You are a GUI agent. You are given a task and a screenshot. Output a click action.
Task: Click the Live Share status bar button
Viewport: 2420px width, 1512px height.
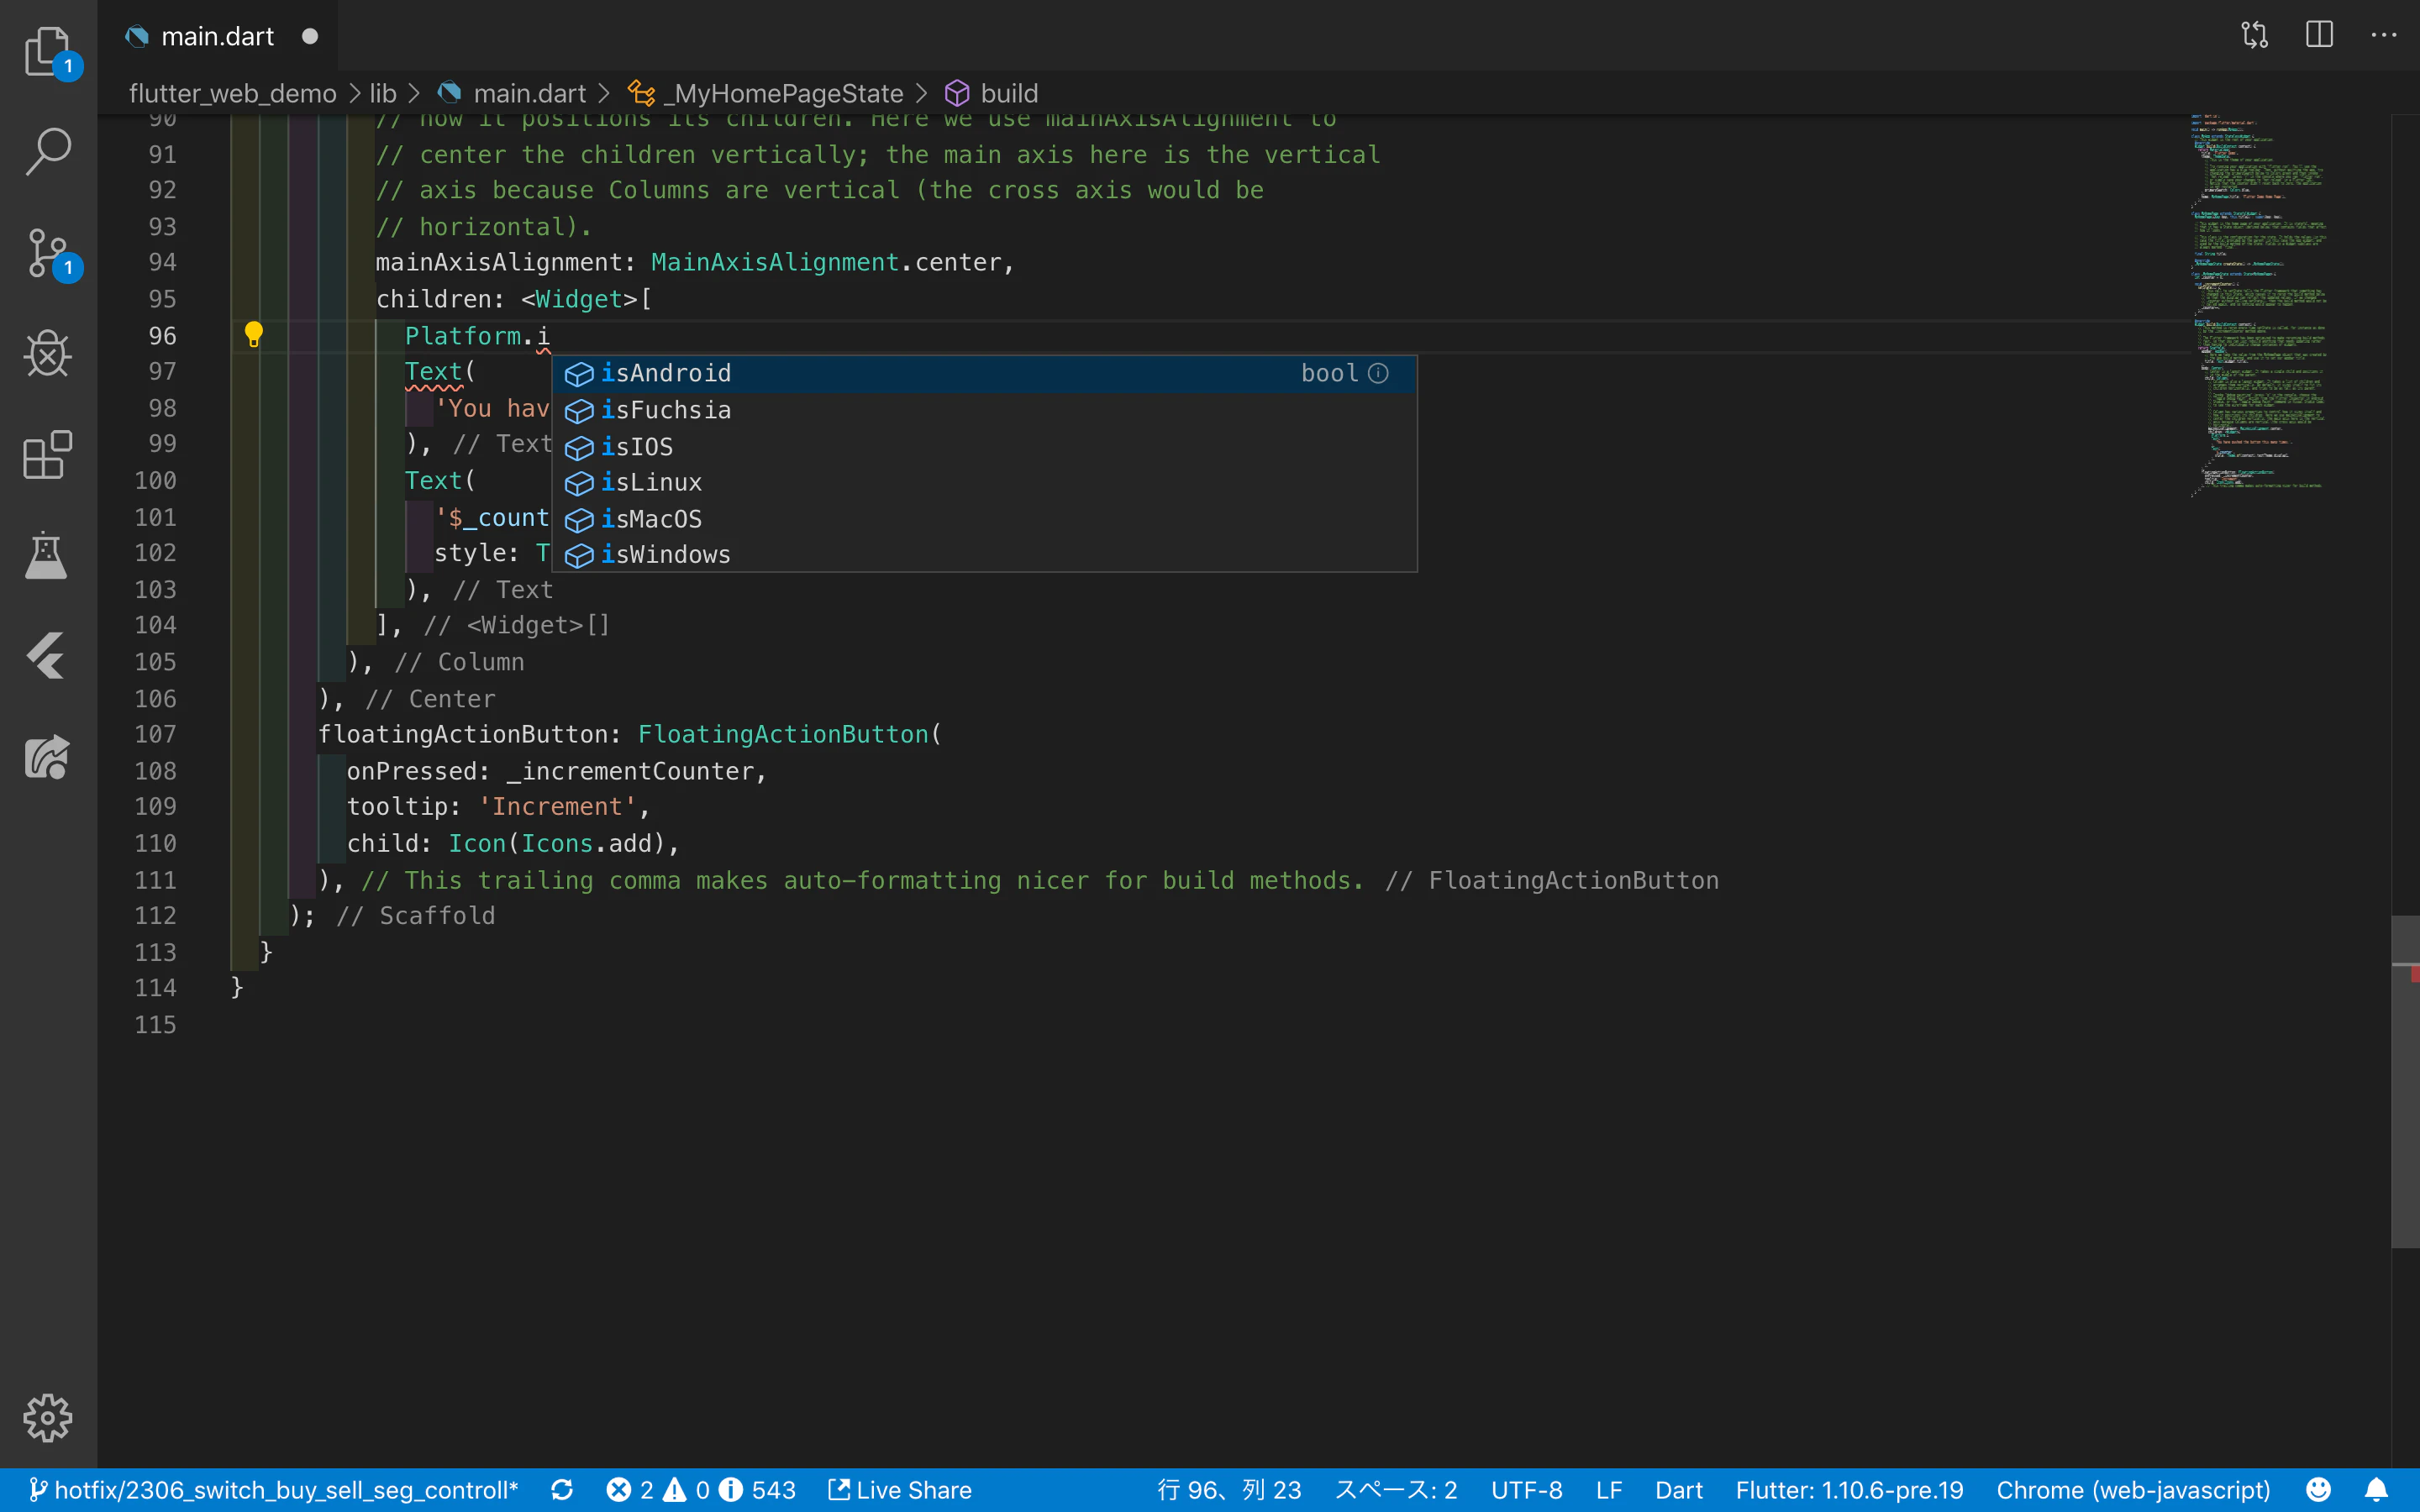point(900,1490)
